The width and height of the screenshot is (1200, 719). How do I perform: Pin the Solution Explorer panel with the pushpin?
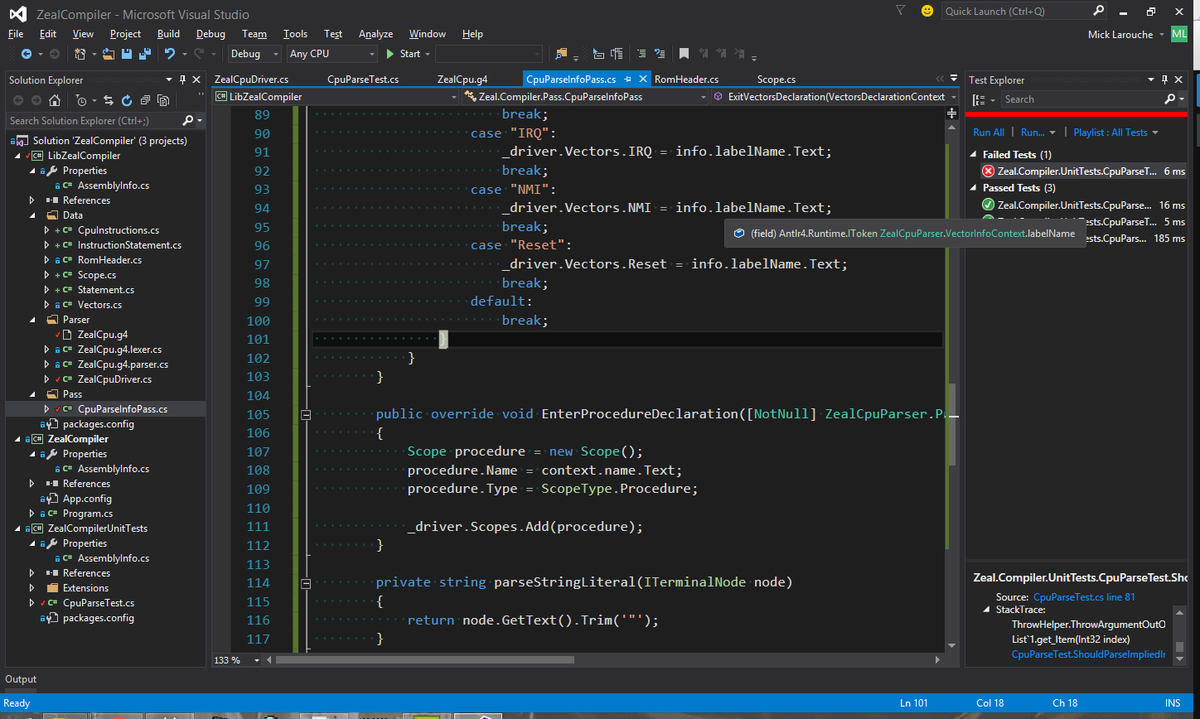(x=182, y=80)
